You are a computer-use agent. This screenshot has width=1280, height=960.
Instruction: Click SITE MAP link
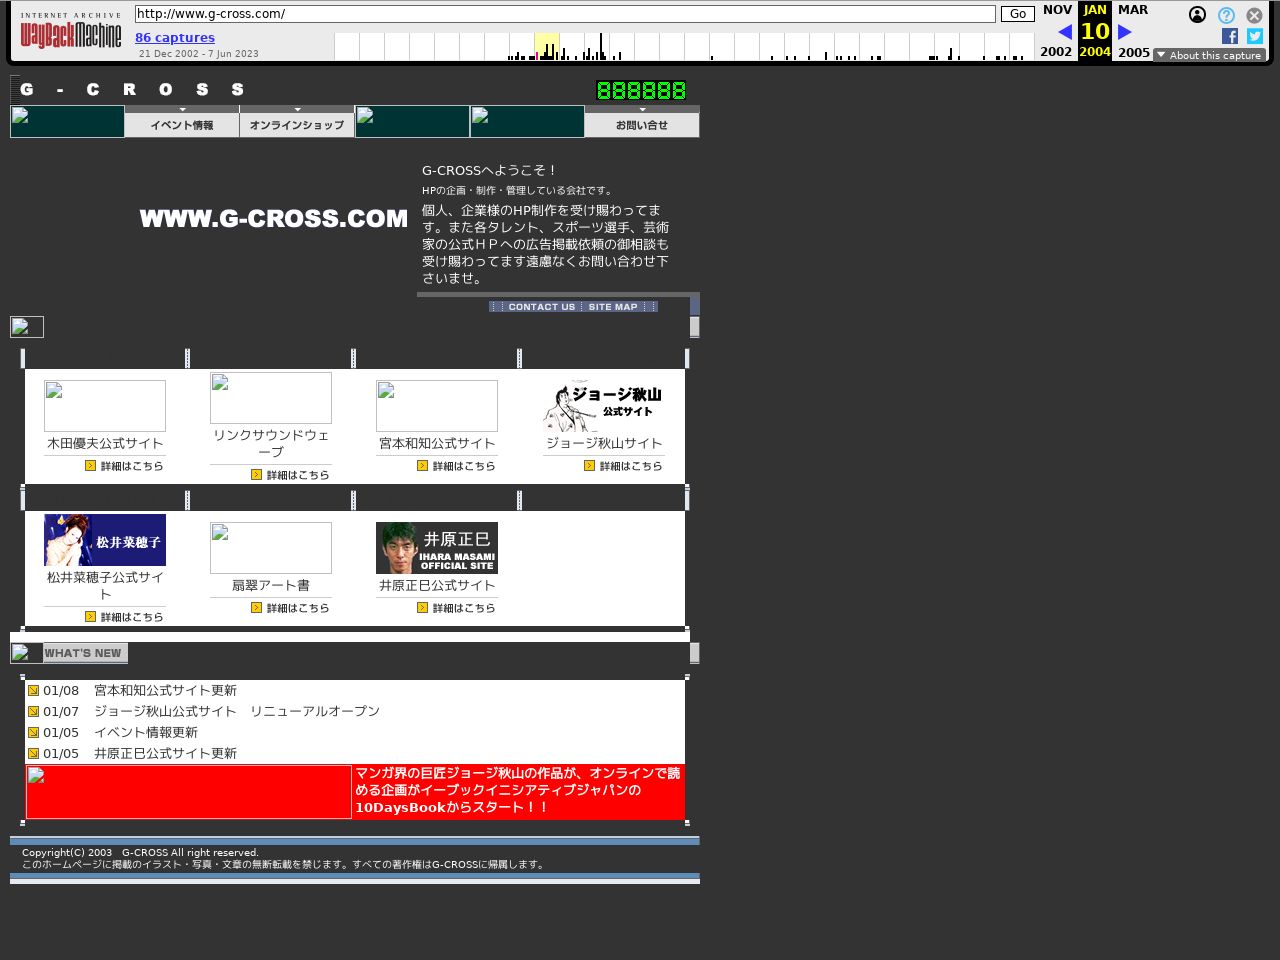tap(613, 307)
